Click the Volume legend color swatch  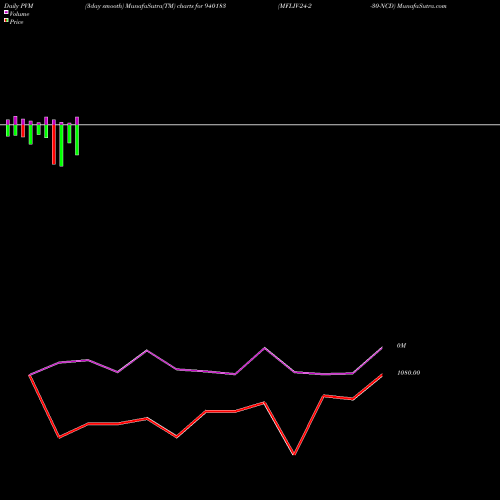click(x=6, y=12)
